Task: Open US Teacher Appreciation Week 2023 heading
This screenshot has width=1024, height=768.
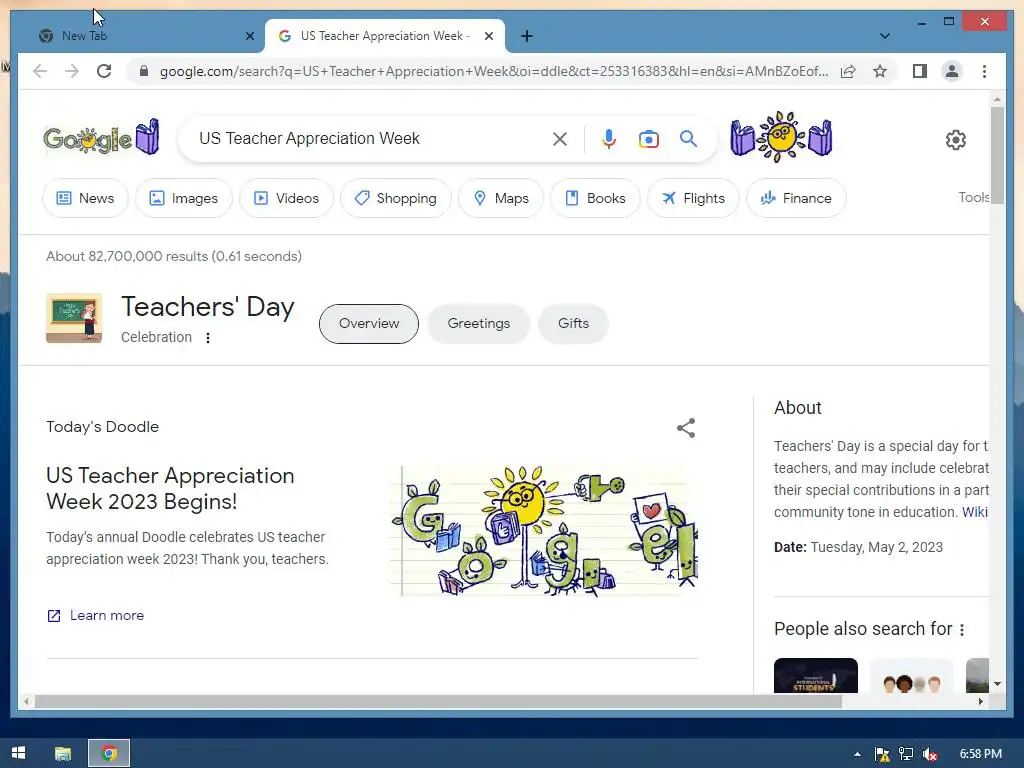Action: [170, 488]
